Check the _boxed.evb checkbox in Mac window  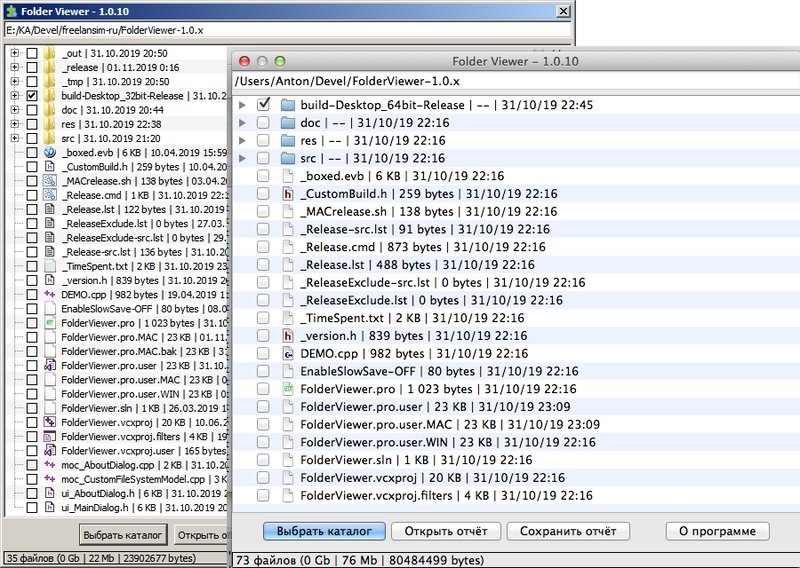(x=263, y=176)
